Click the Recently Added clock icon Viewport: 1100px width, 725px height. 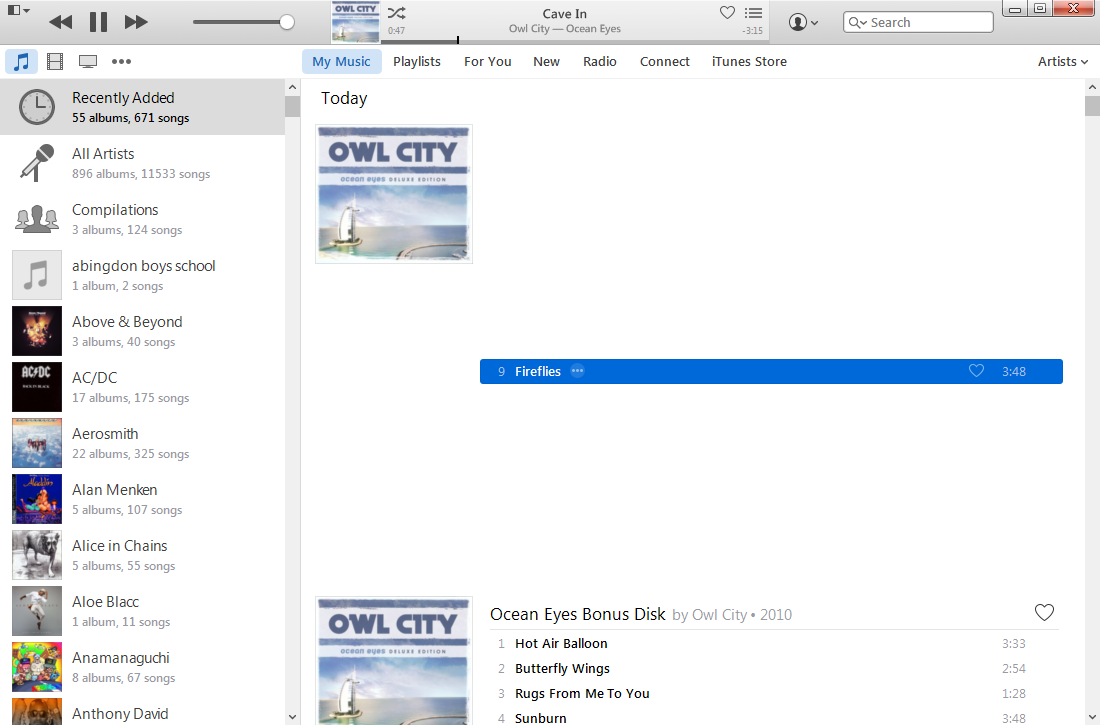pos(36,107)
